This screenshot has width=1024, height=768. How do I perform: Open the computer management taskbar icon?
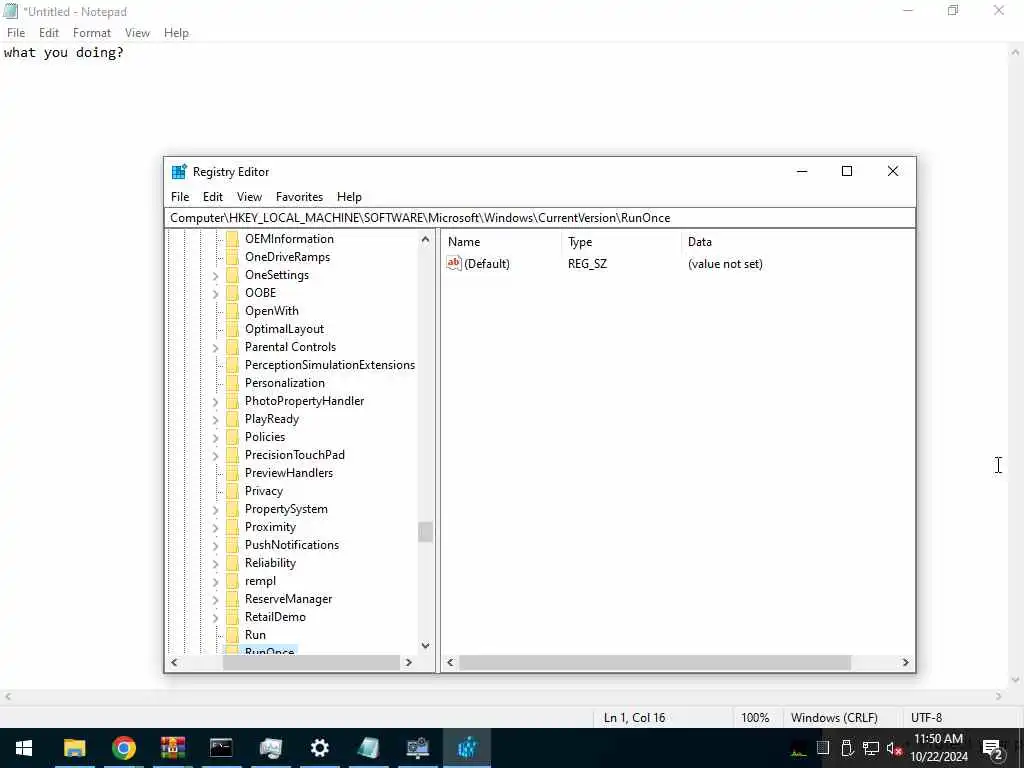(417, 748)
